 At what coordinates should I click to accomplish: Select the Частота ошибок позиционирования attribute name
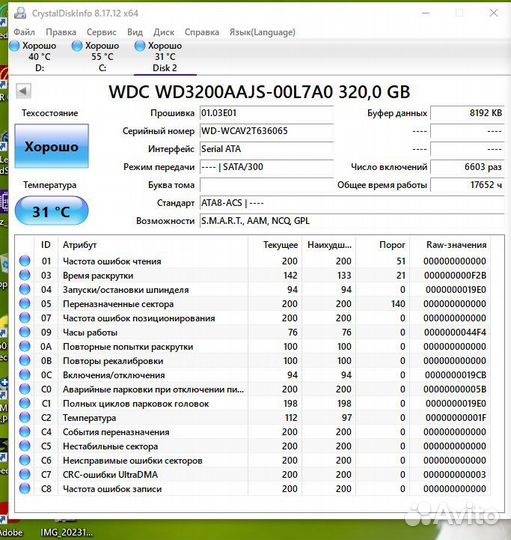[139, 319]
